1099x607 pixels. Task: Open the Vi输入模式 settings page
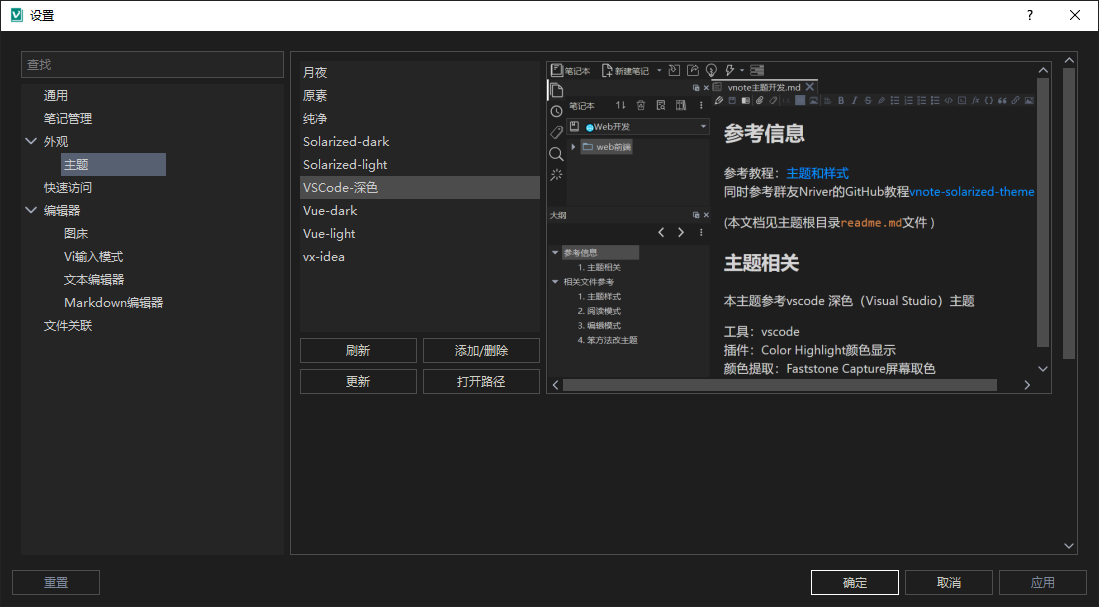[93, 257]
